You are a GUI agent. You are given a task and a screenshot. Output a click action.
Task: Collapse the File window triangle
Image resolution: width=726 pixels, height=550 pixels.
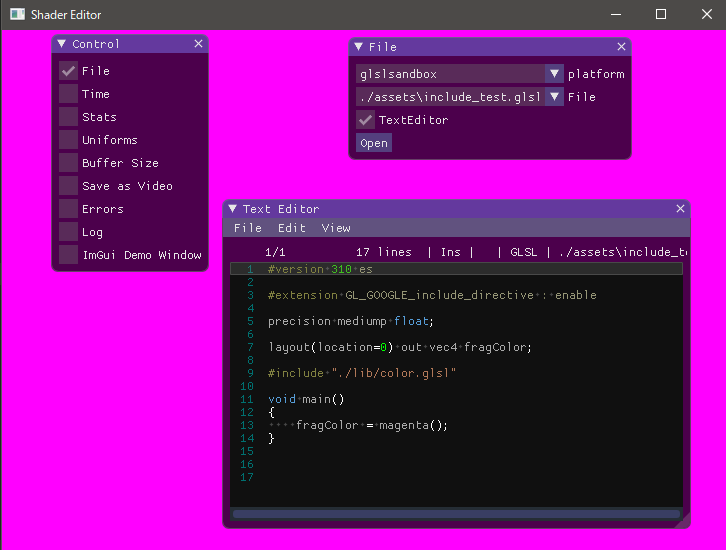[358, 46]
